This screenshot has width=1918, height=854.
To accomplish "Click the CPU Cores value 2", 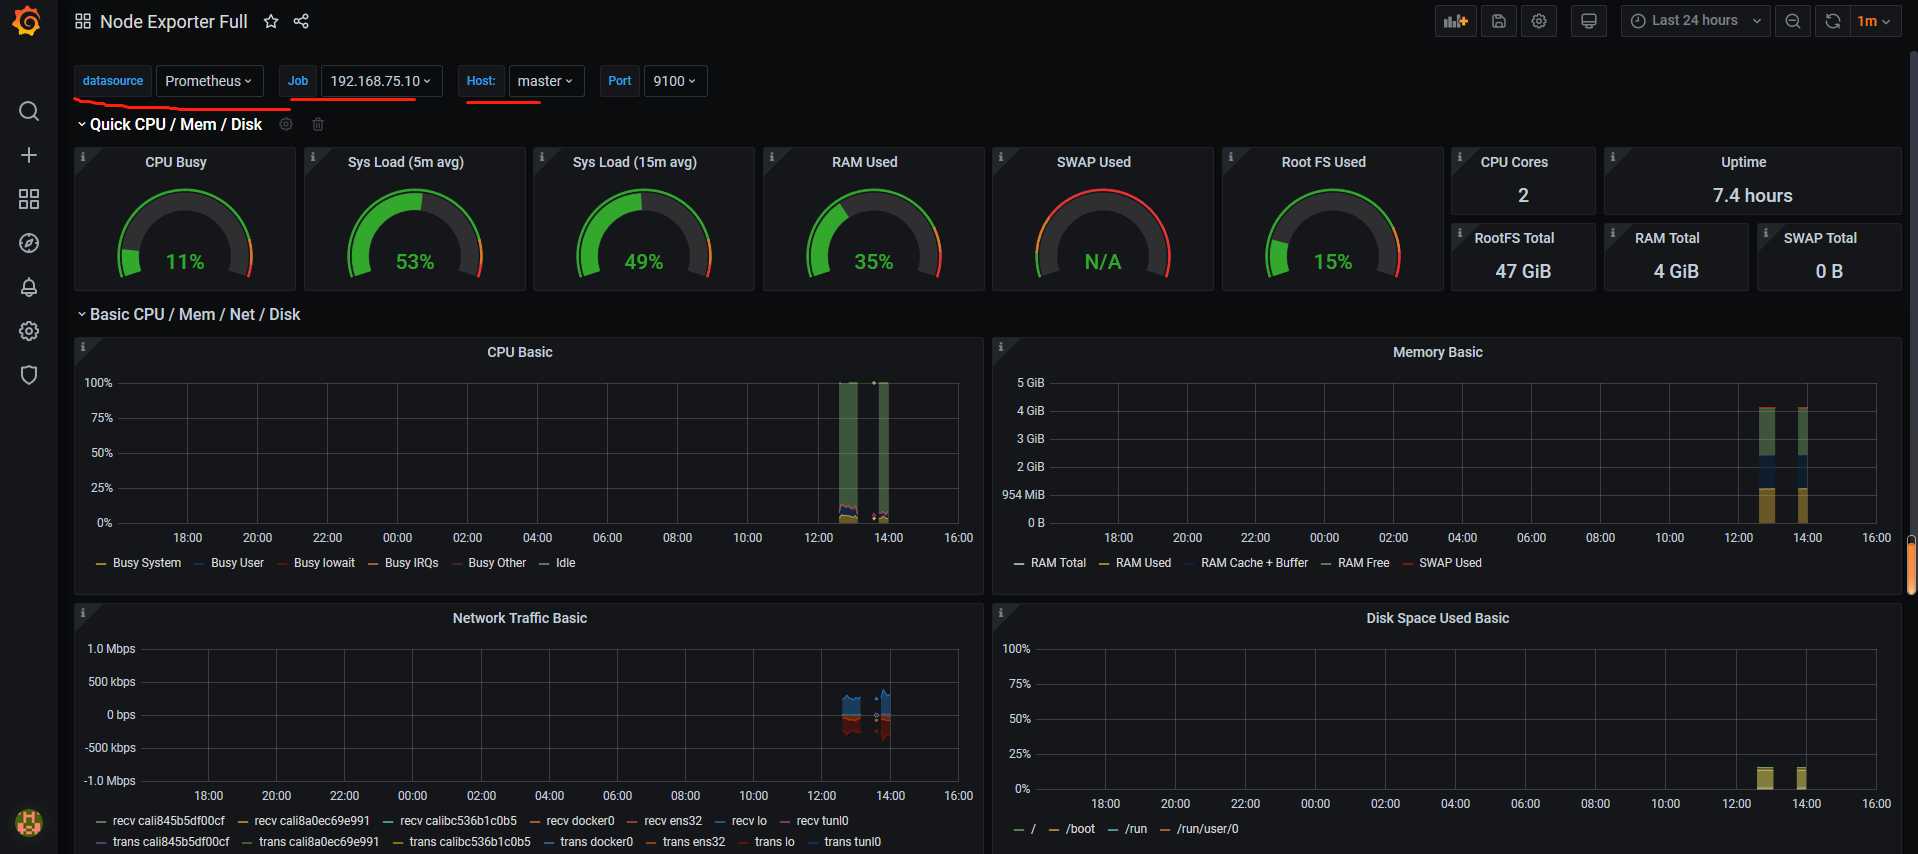I will click(x=1523, y=195).
